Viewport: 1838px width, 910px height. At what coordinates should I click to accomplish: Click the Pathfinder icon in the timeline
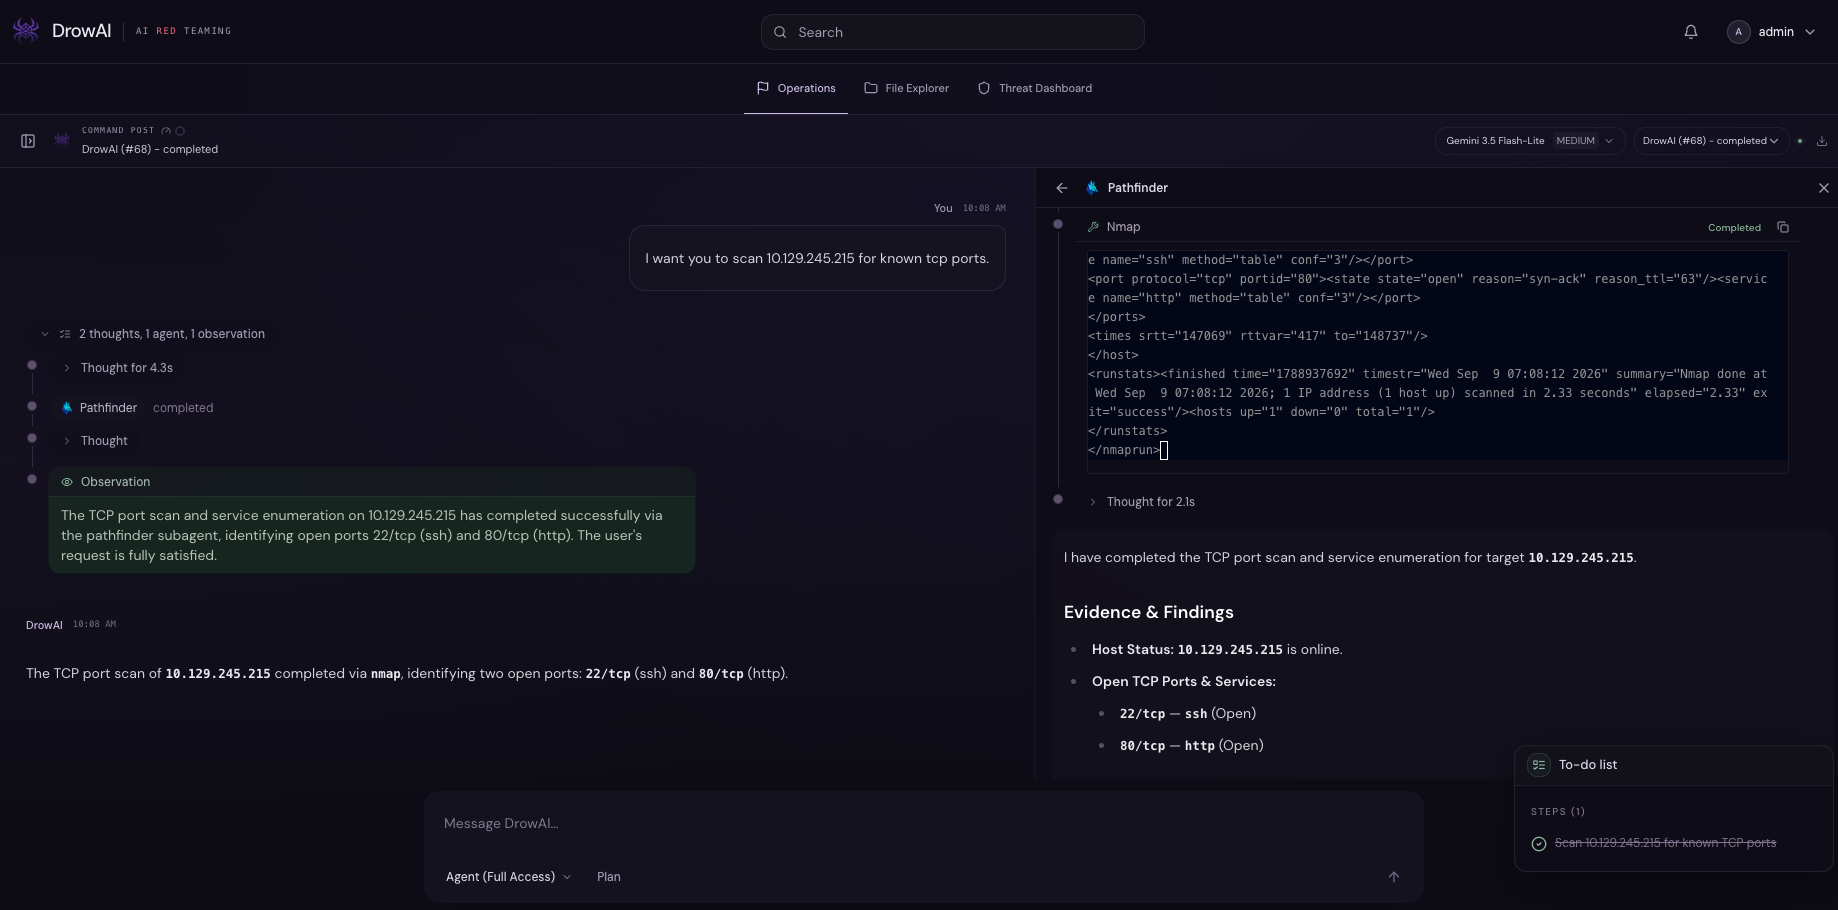pos(67,408)
